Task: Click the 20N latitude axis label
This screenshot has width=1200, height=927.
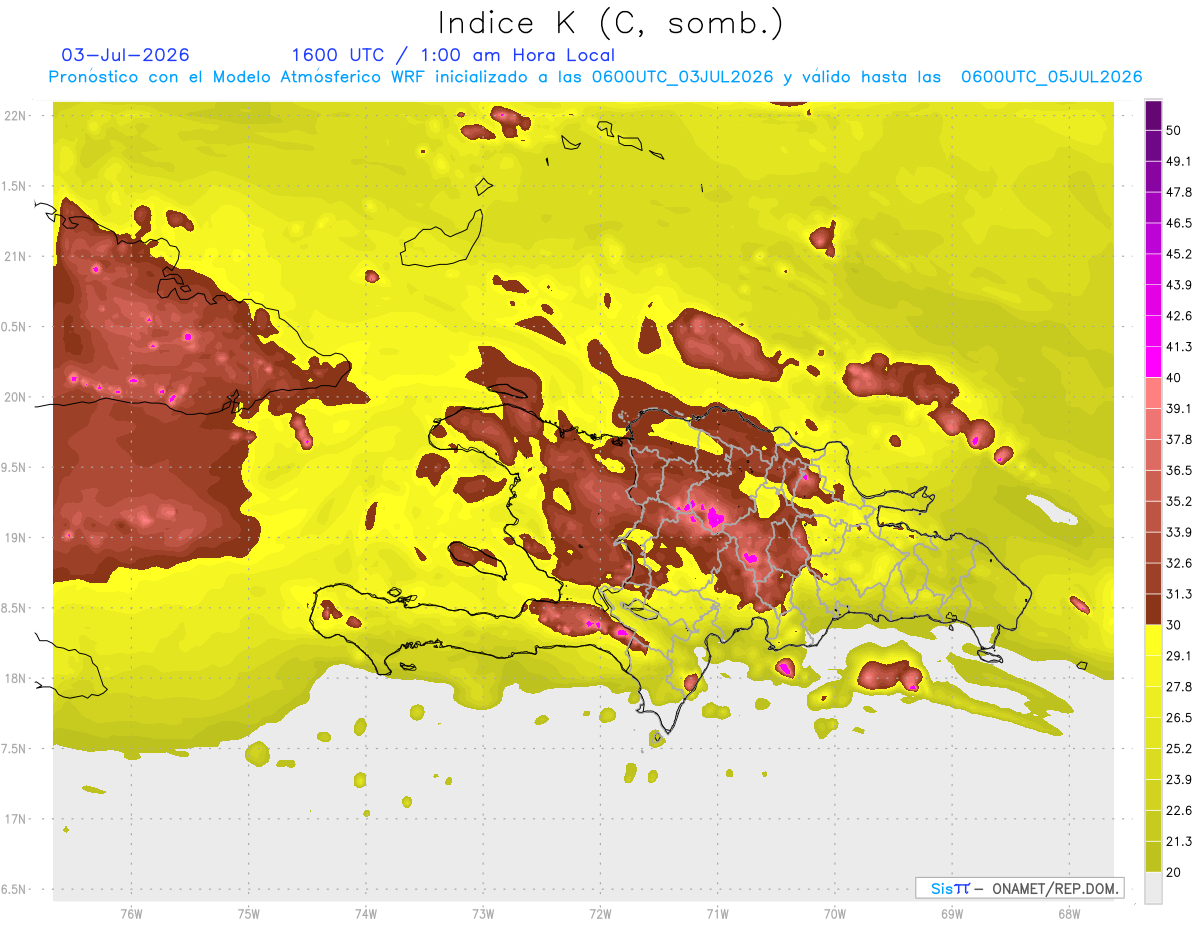Action: [18, 397]
